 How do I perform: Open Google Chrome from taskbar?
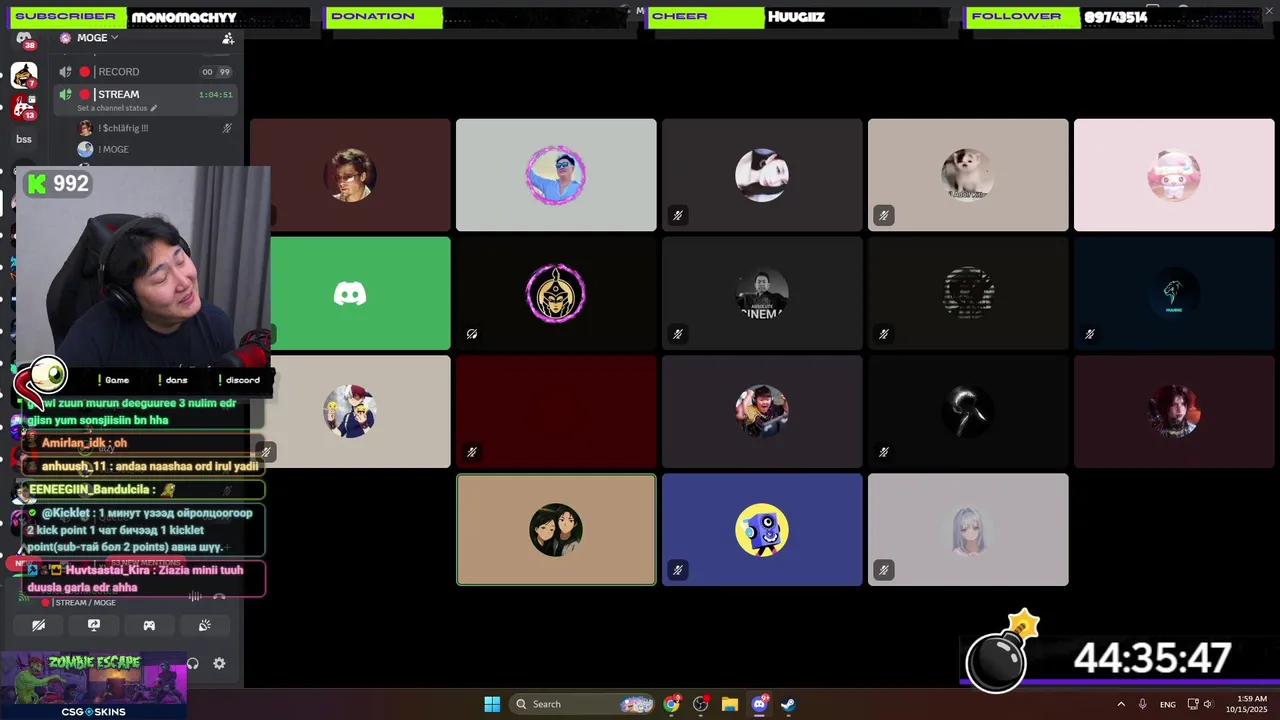[671, 704]
